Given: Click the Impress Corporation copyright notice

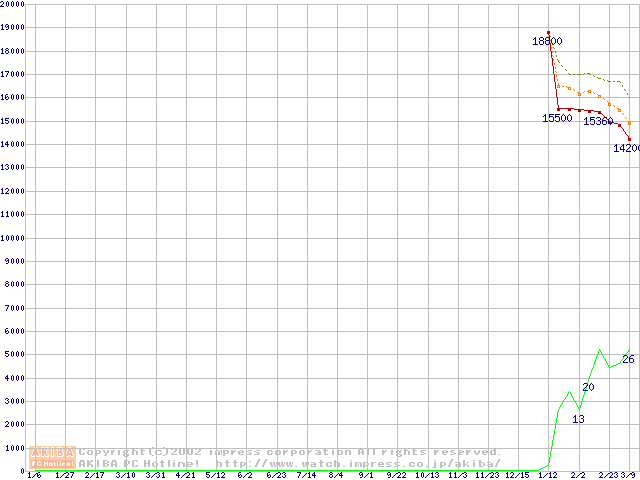Looking at the screenshot, I should coord(290,452).
